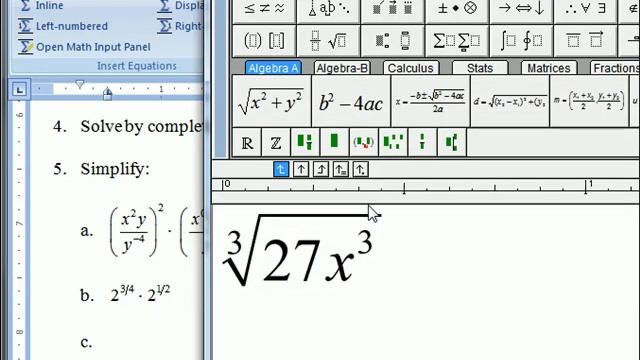Click the 'Insert Equations' group label
Image resolution: width=640 pixels, height=360 pixels.
point(137,66)
